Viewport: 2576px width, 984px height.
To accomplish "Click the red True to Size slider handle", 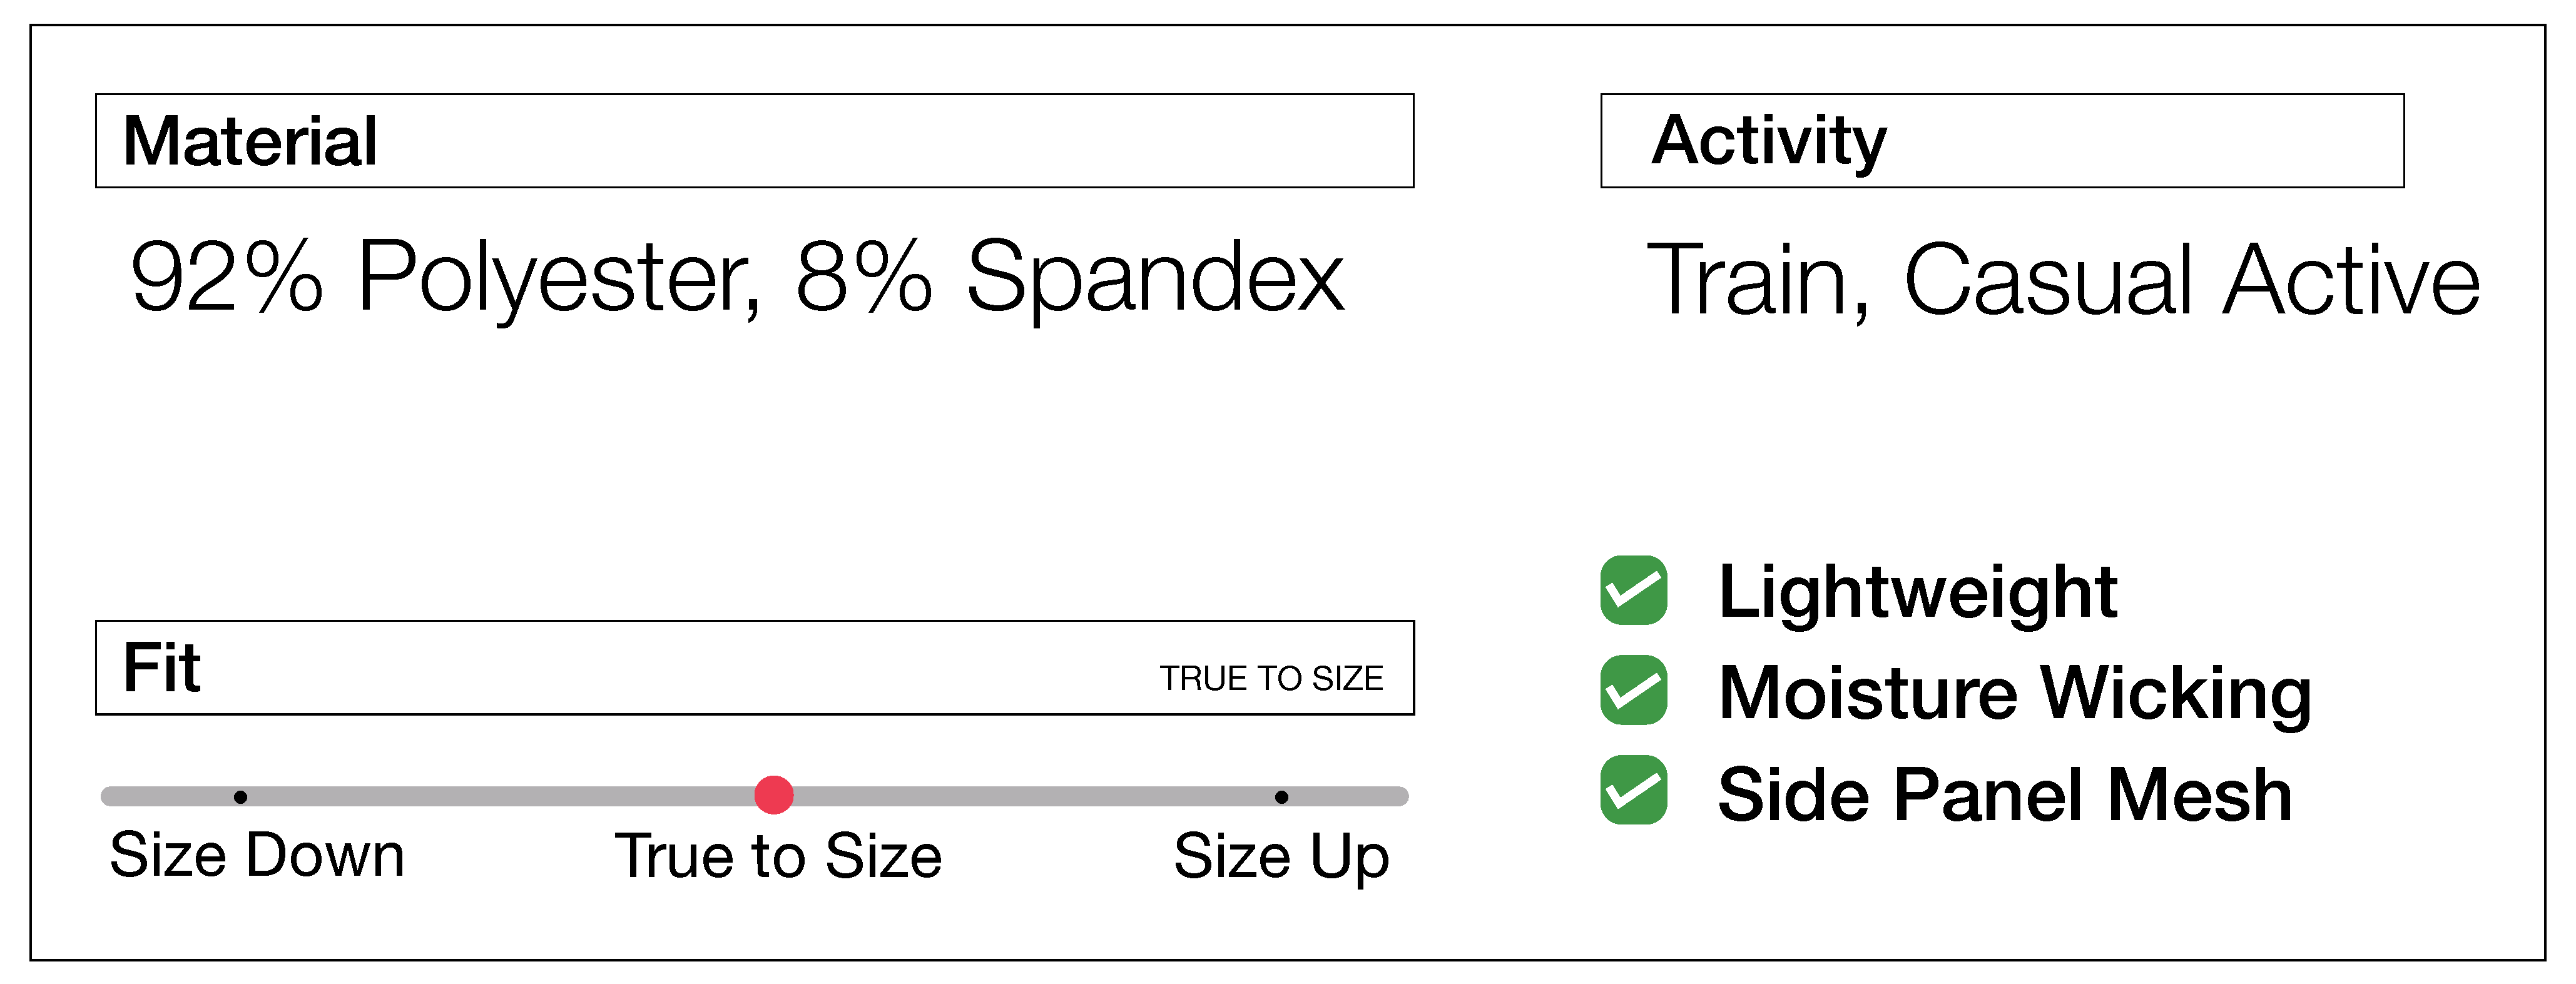I will tap(774, 795).
